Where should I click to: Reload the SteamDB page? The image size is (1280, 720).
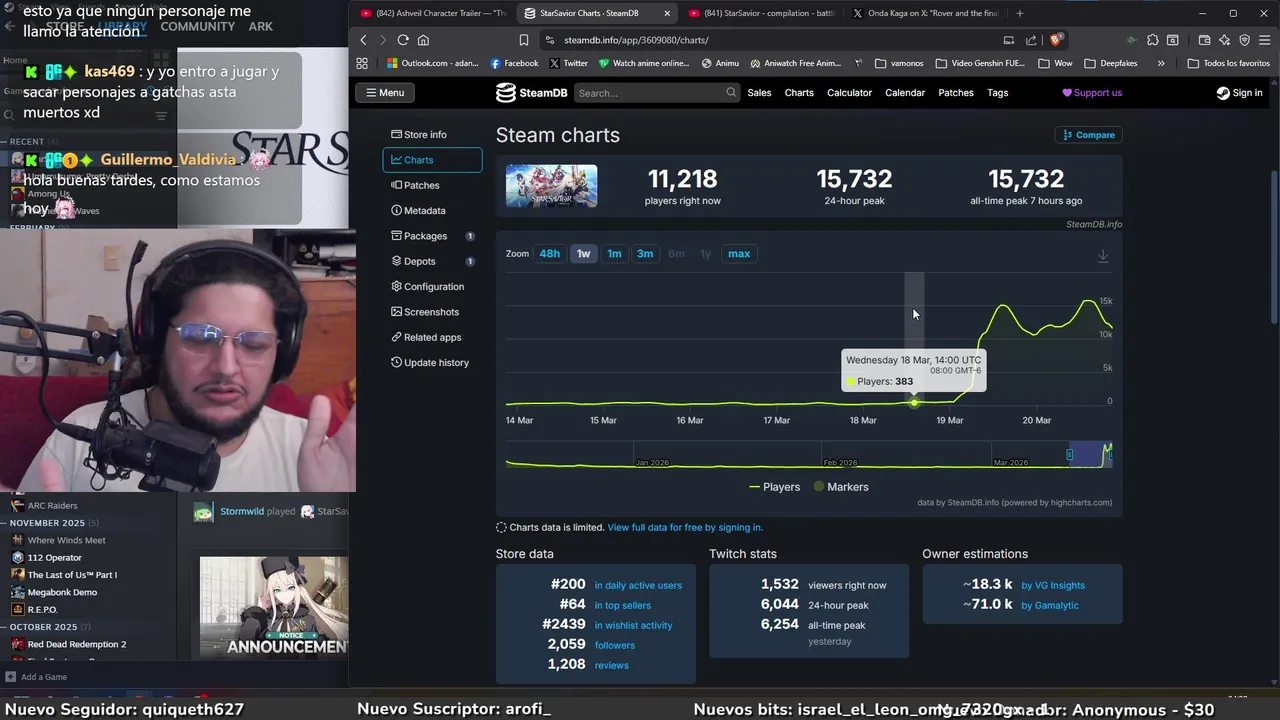(x=403, y=40)
